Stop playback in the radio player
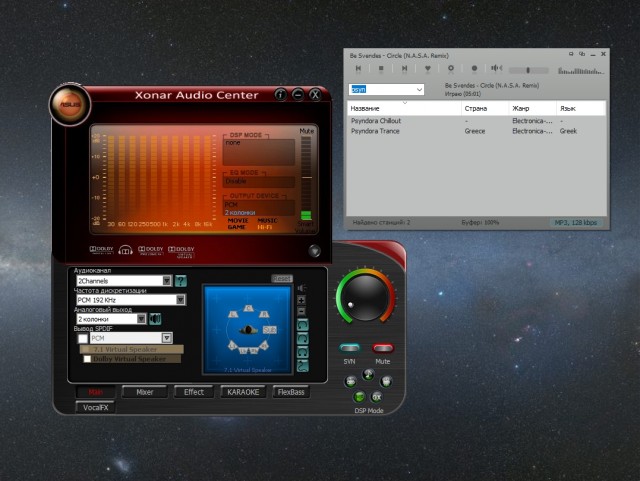The width and height of the screenshot is (640, 481). coord(381,69)
